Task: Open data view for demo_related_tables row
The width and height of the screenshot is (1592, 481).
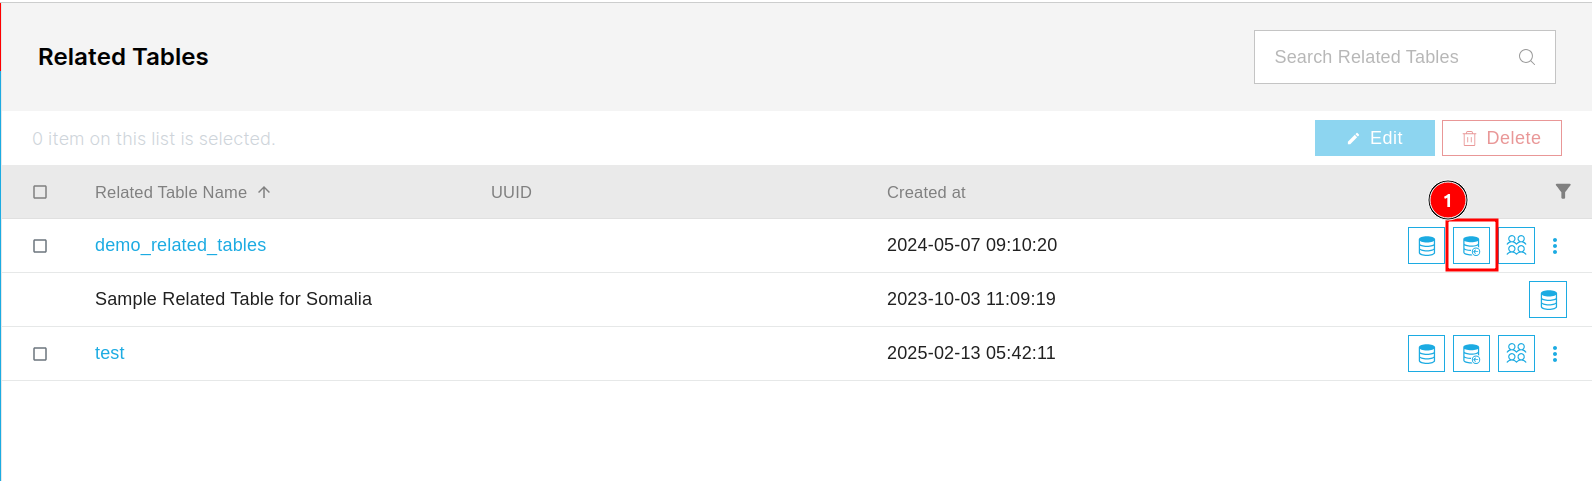Action: [1426, 245]
